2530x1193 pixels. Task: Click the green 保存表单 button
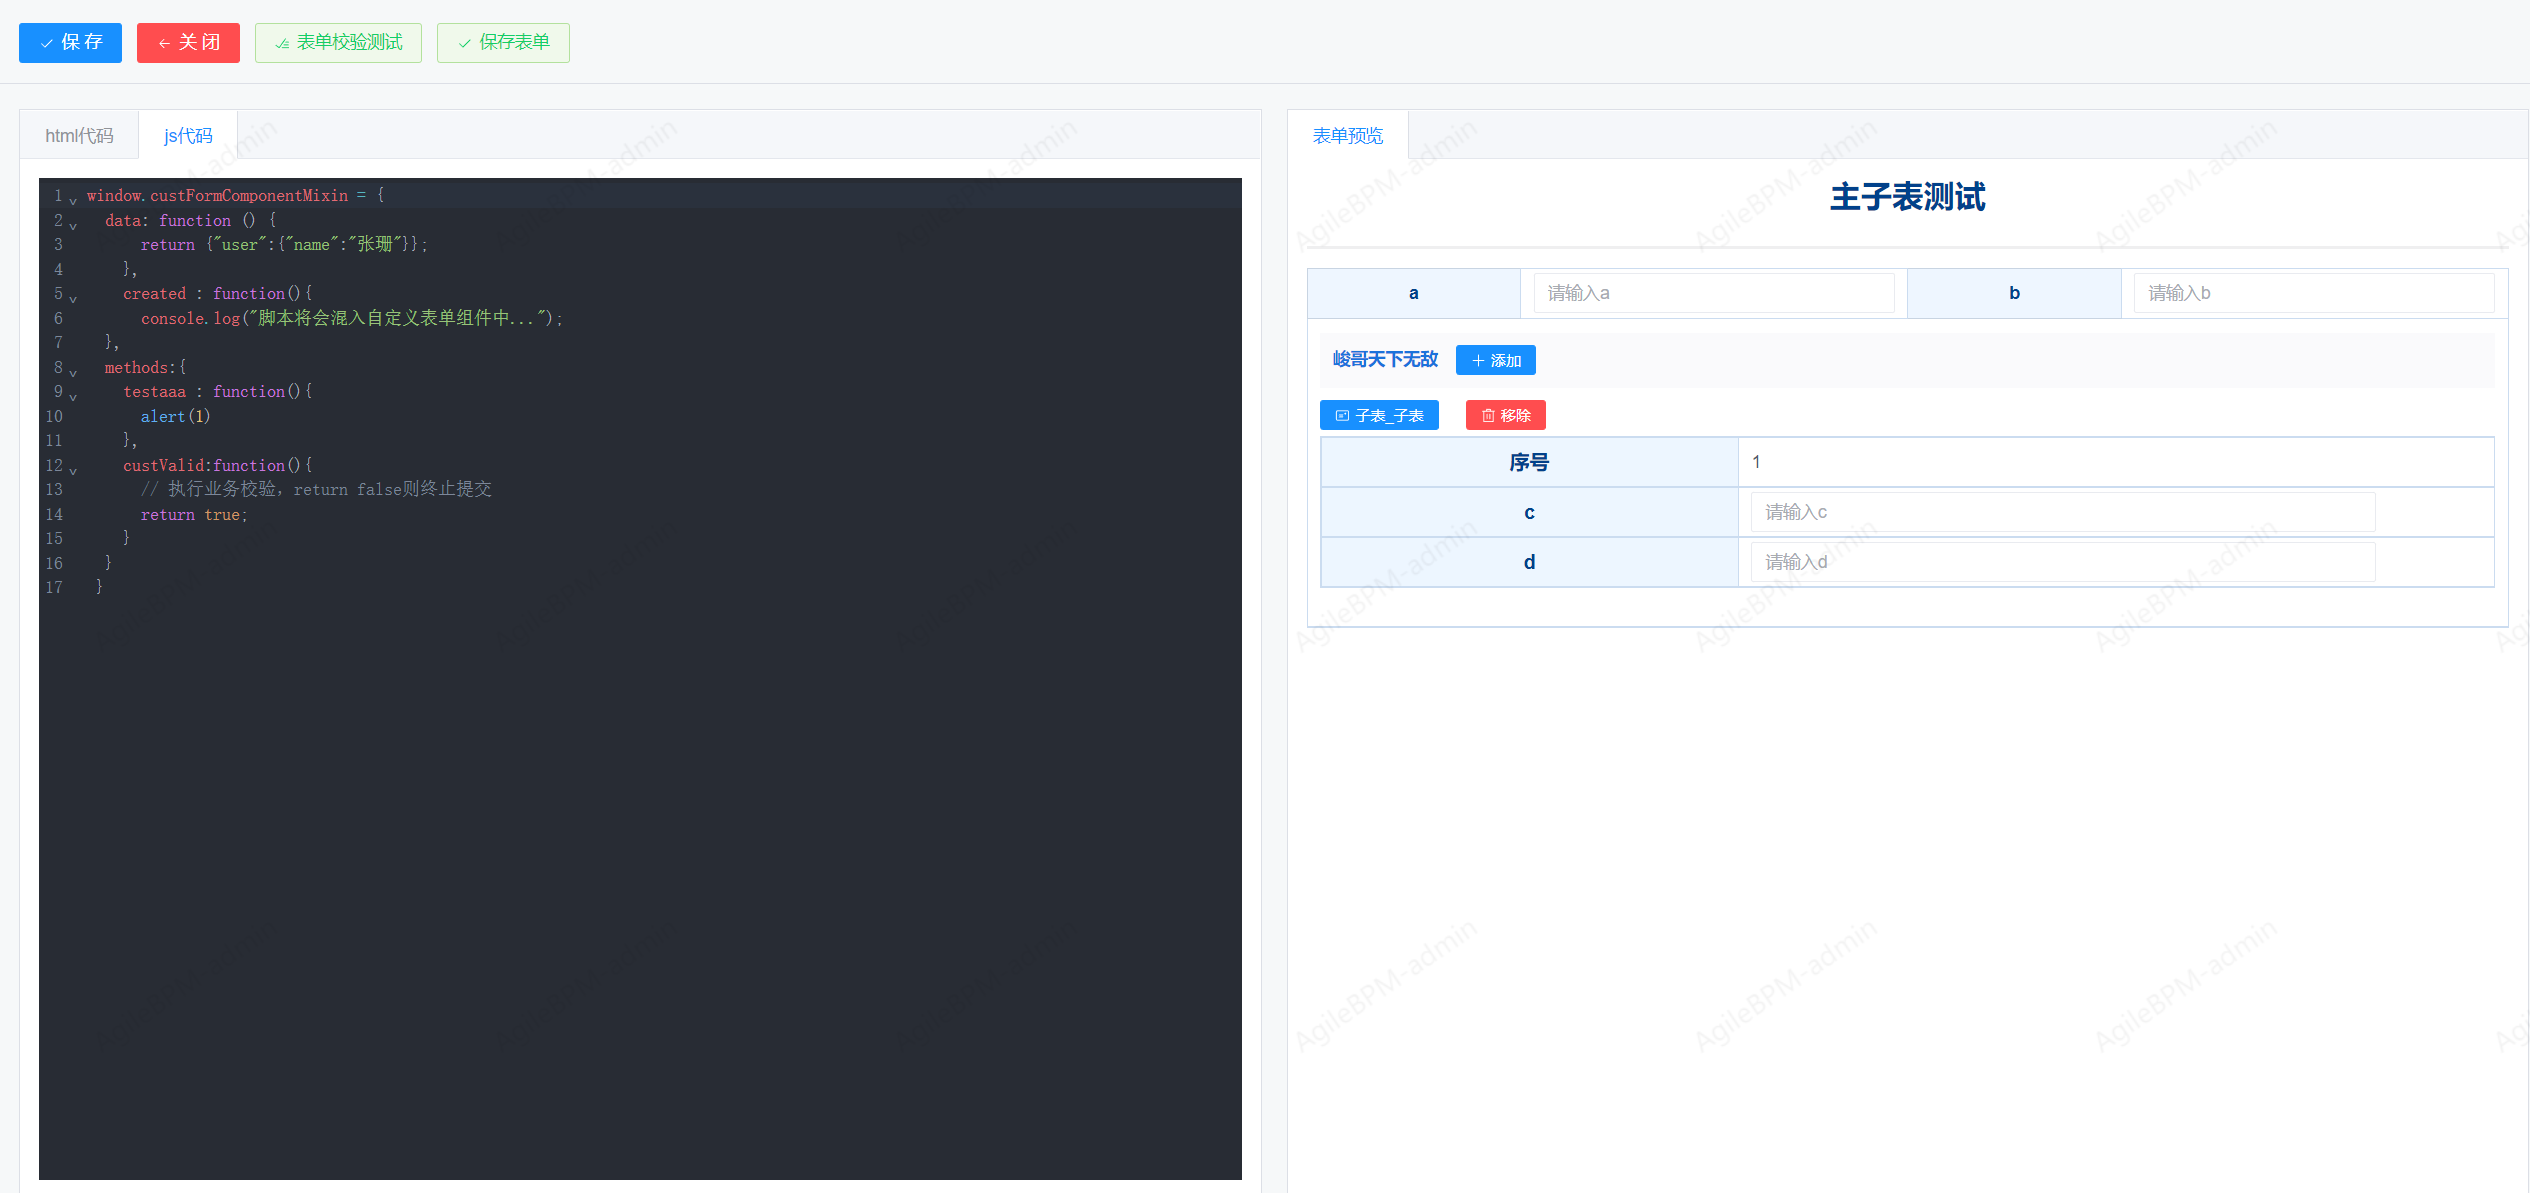pyautogui.click(x=503, y=43)
